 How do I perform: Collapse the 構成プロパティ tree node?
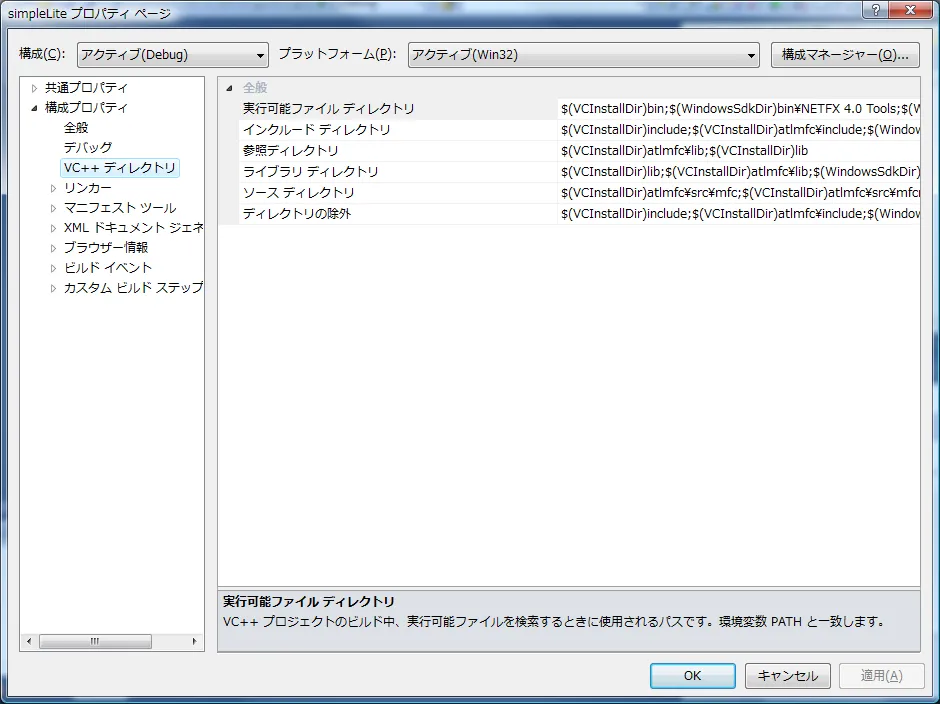point(34,108)
